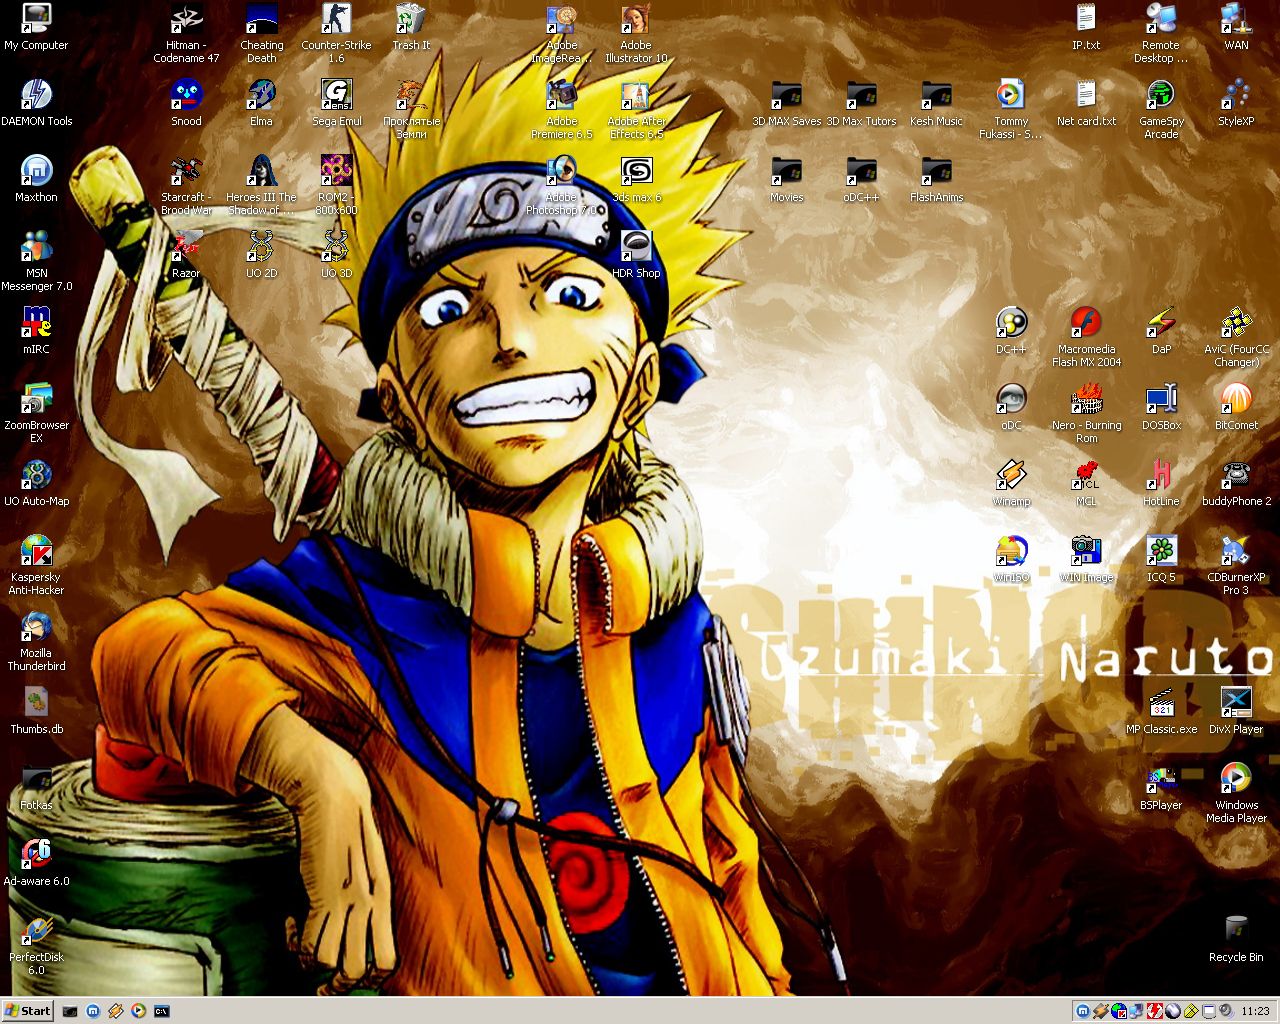The width and height of the screenshot is (1280, 1024).
Task: Launch Winamp from the desktop
Action: click(1011, 483)
